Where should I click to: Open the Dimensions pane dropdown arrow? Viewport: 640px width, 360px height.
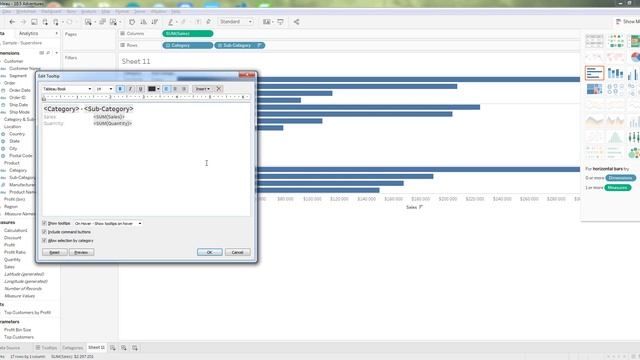pyautogui.click(x=56, y=53)
